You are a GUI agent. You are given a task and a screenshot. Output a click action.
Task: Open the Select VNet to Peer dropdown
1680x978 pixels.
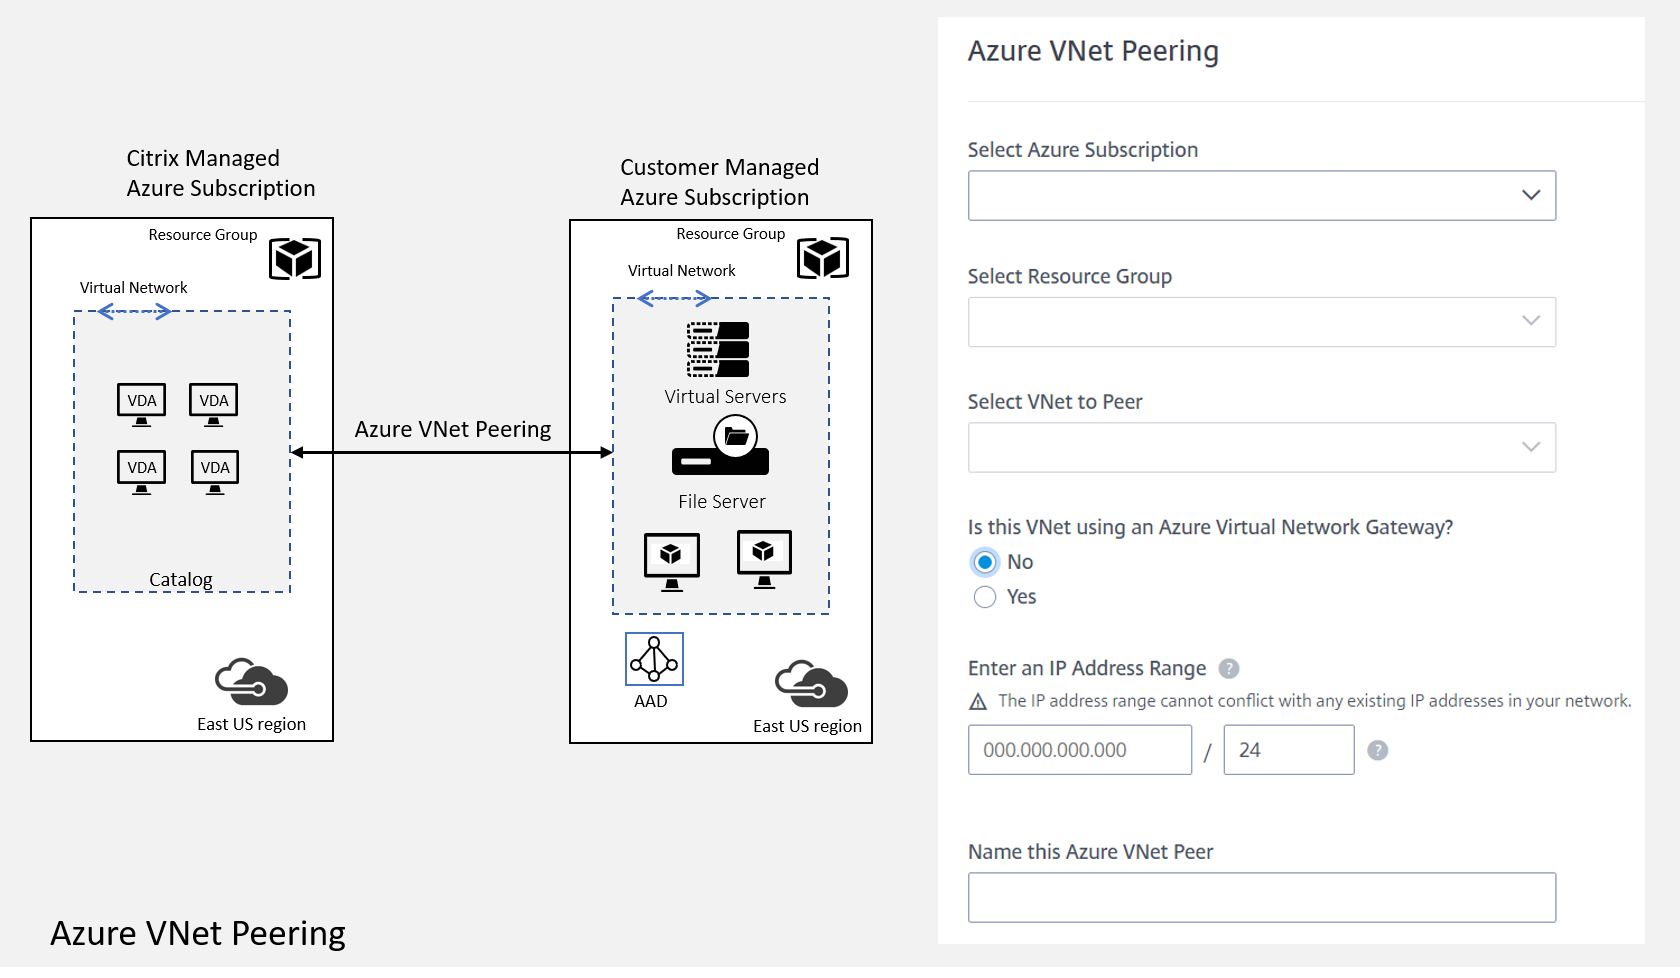[x=1261, y=447]
